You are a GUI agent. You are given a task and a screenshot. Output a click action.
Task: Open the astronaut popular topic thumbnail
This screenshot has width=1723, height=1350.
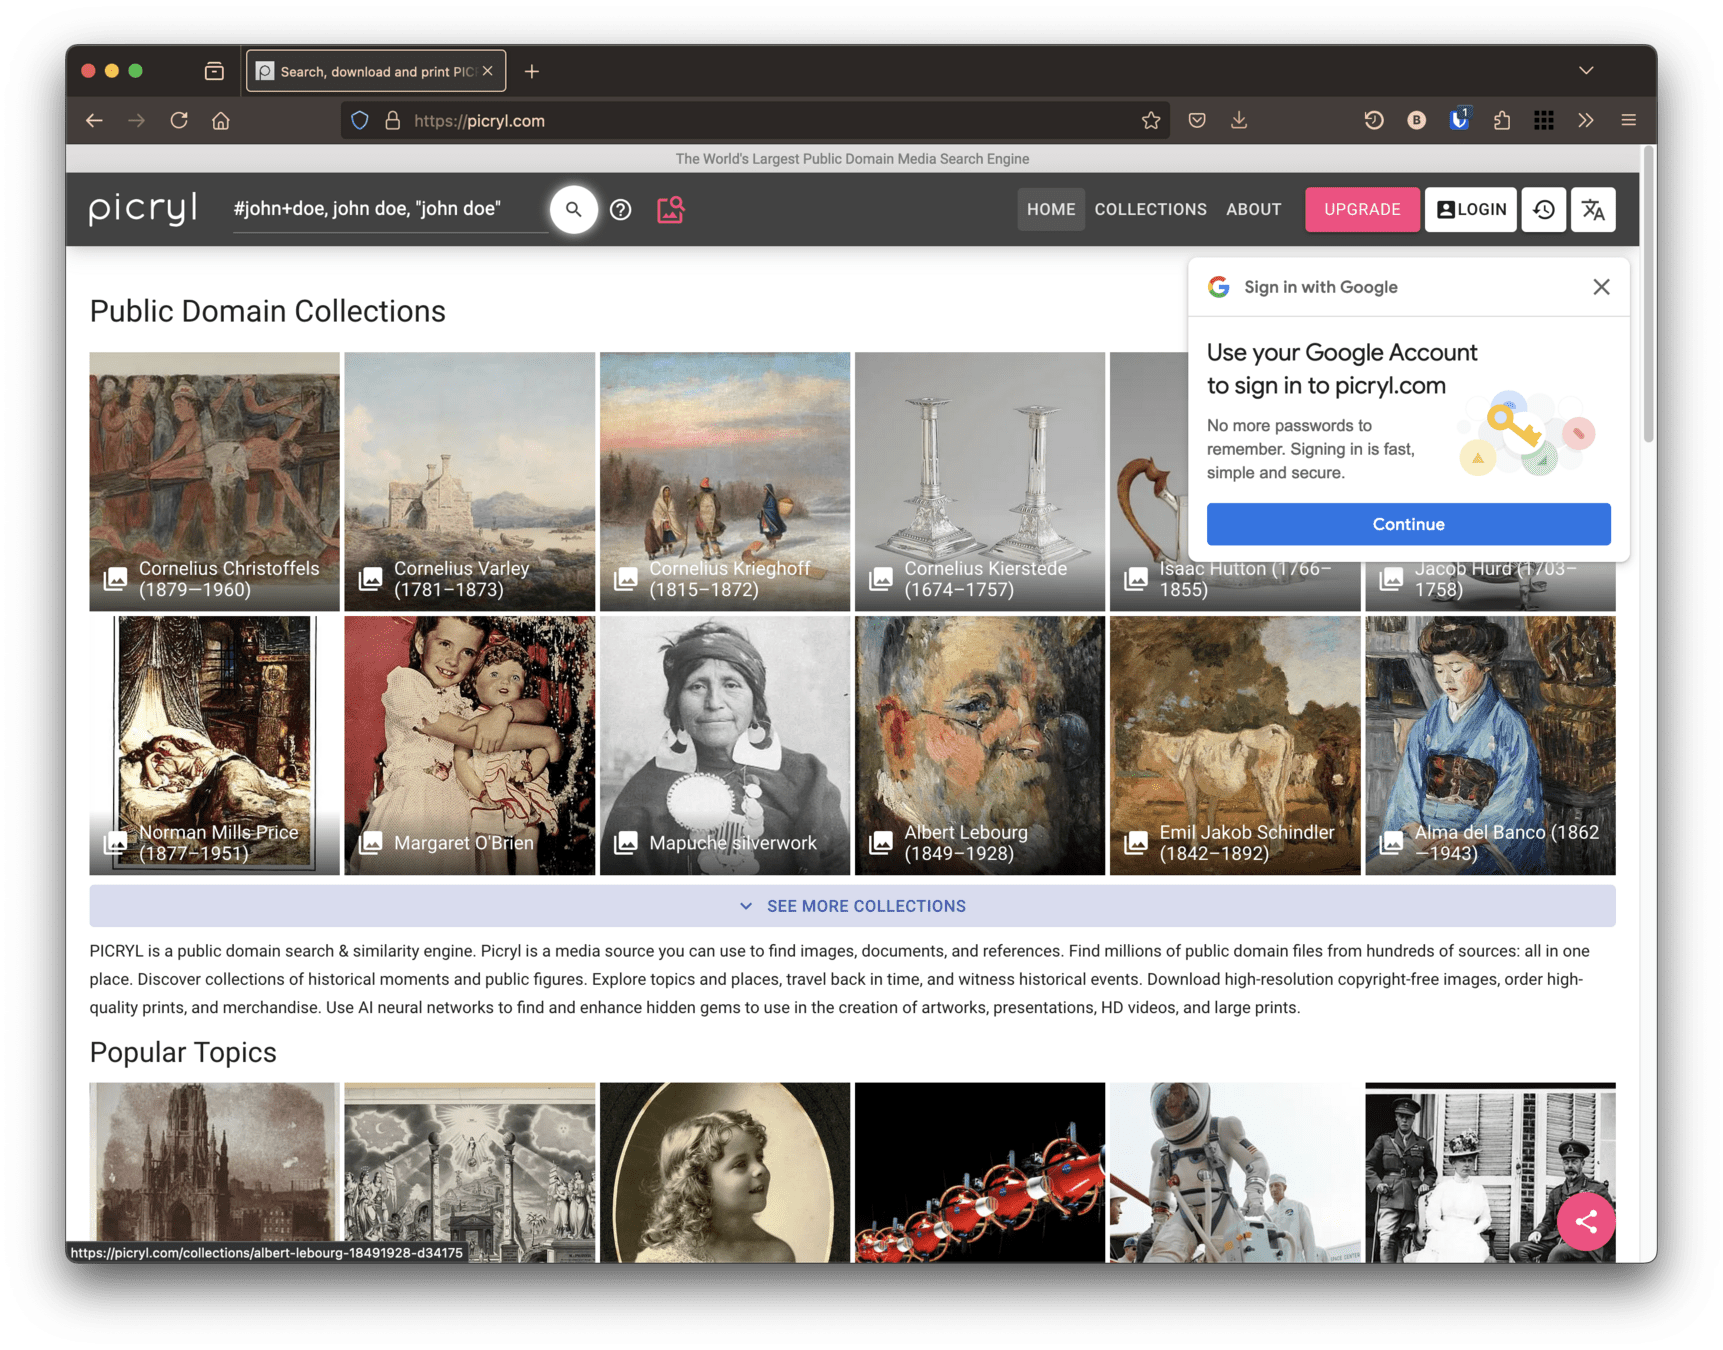(1235, 1172)
